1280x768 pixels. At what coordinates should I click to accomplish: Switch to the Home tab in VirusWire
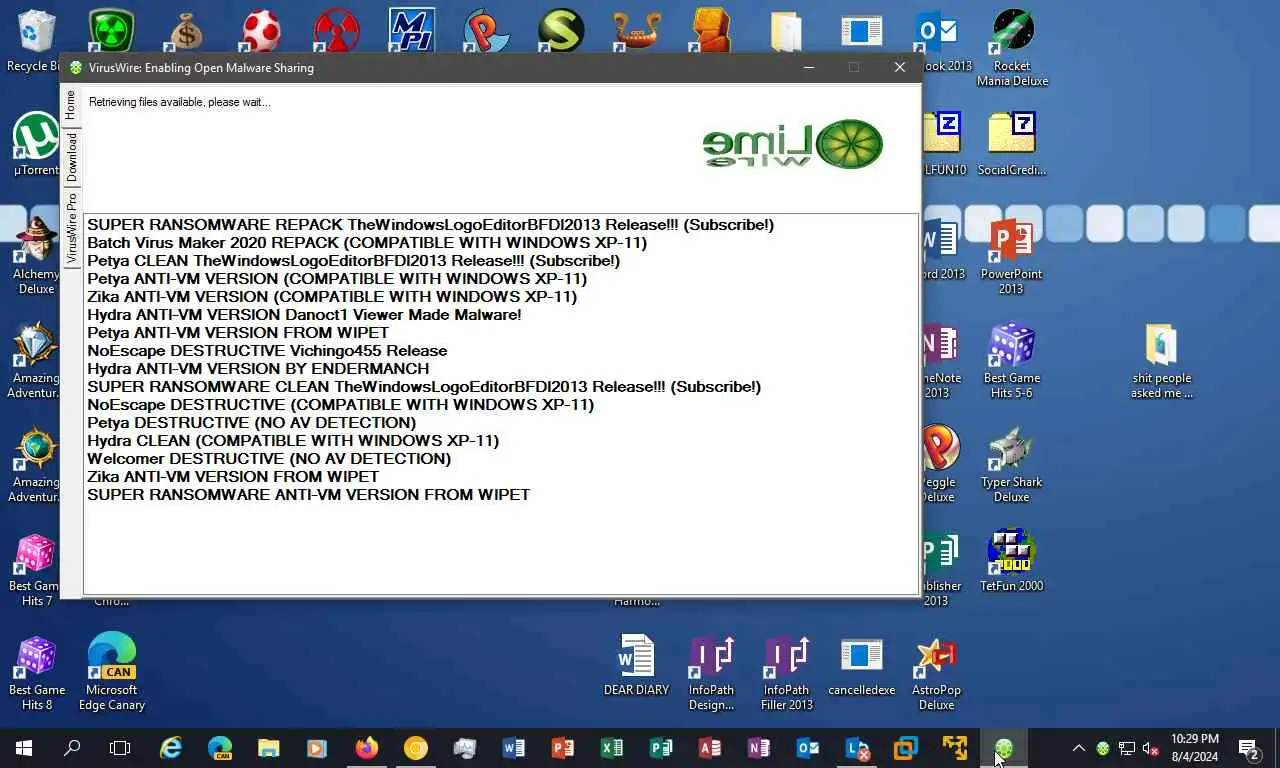point(71,106)
